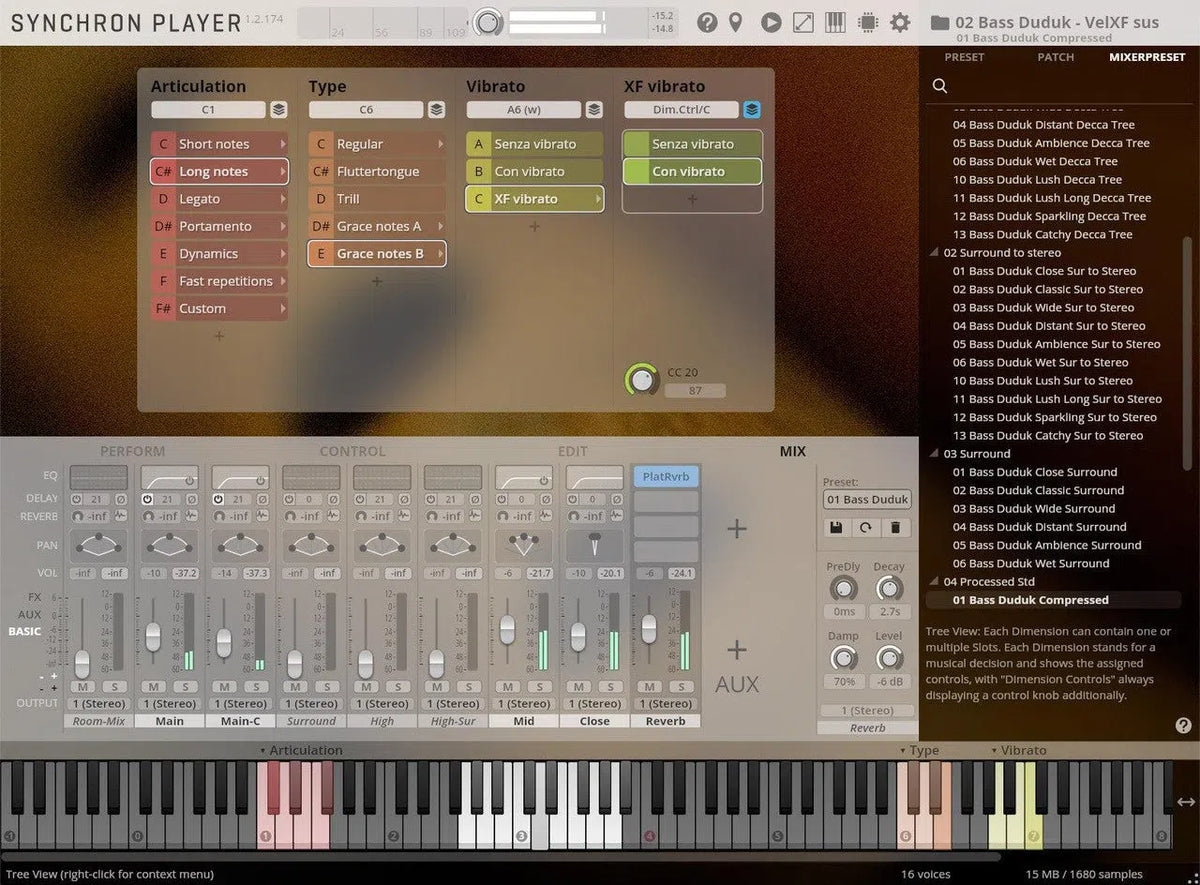Solo the Mid mixer channel
1200x885 pixels.
click(540, 686)
